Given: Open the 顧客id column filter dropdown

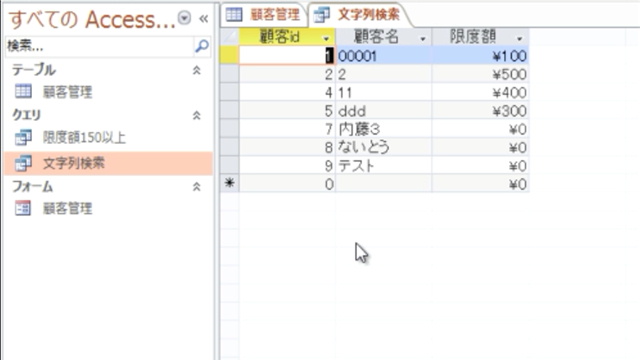Looking at the screenshot, I should (x=326, y=39).
